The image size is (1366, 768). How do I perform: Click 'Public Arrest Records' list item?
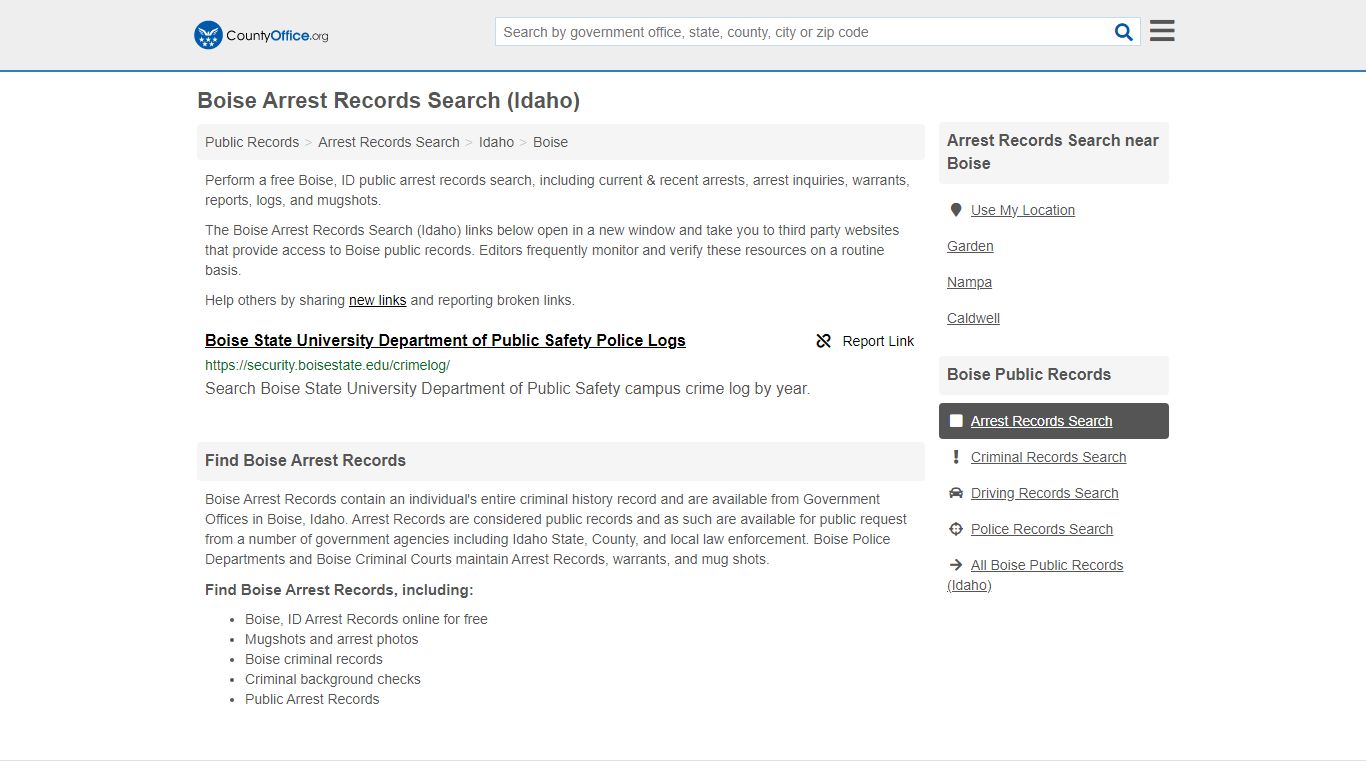pos(312,699)
